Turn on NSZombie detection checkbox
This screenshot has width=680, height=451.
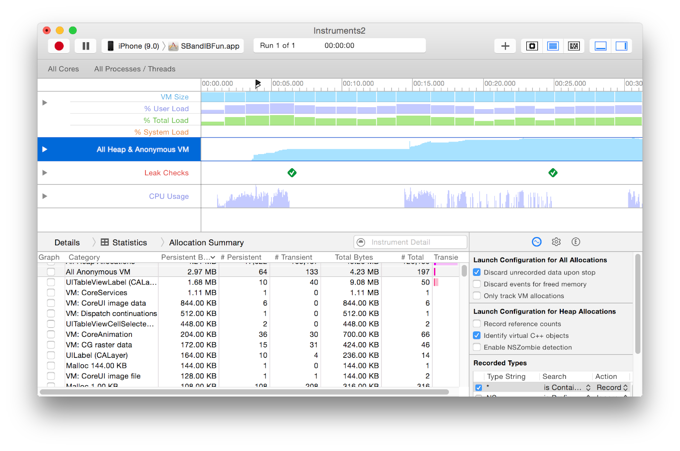[x=477, y=347]
